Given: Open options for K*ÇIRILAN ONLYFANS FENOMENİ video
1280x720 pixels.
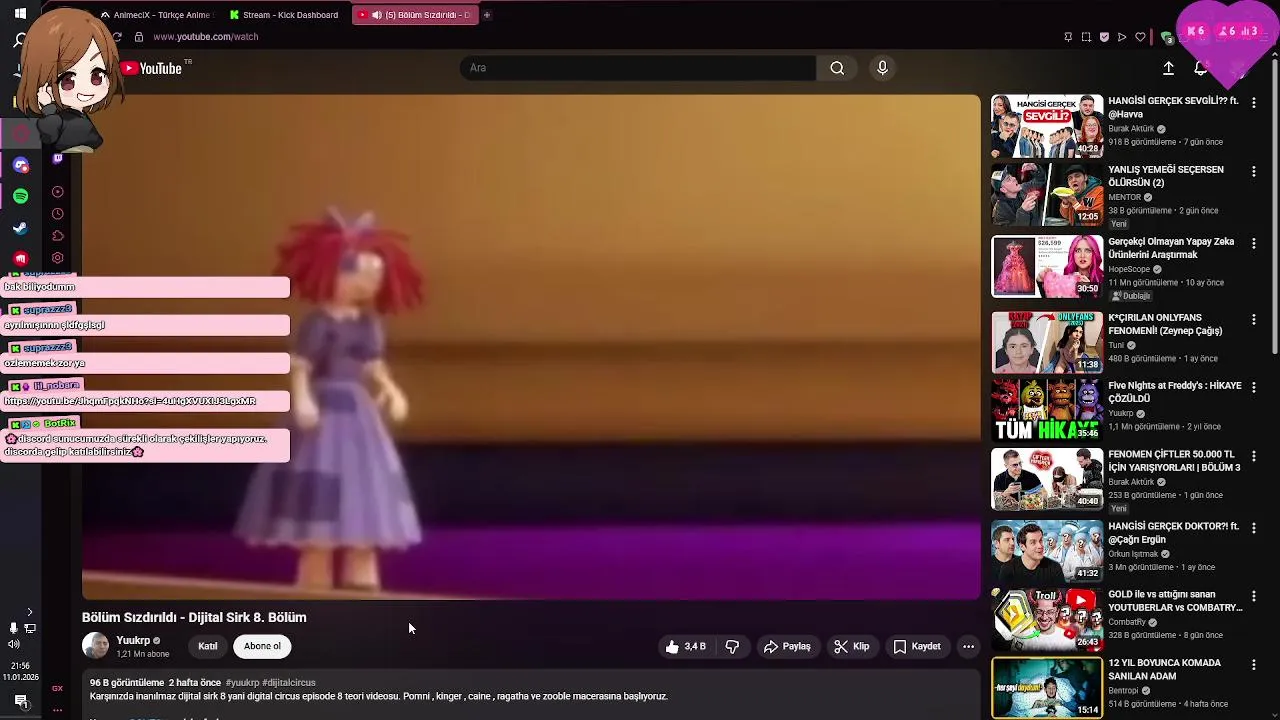Looking at the screenshot, I should pyautogui.click(x=1253, y=320).
